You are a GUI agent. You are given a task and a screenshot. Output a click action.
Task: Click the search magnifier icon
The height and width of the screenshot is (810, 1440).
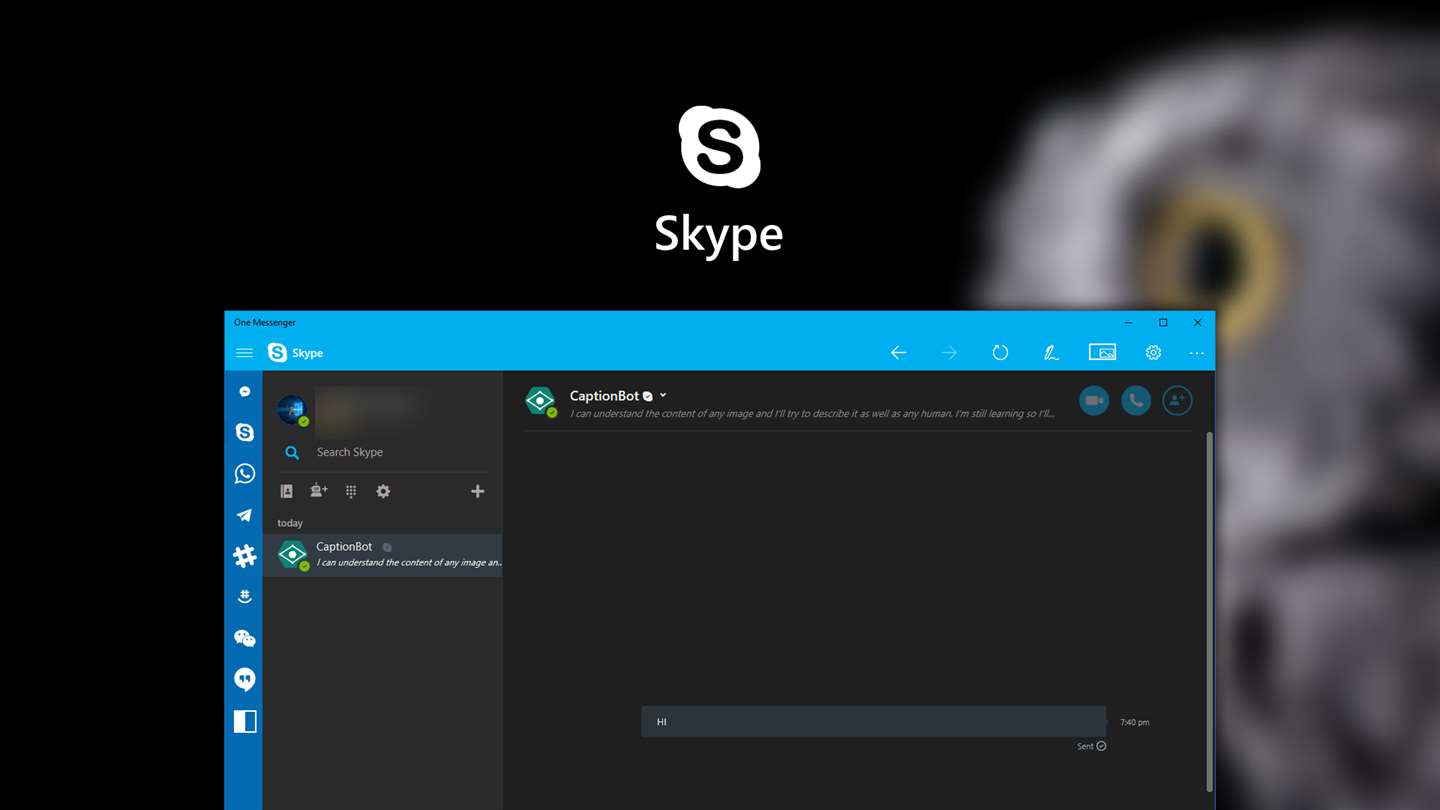[x=292, y=453]
